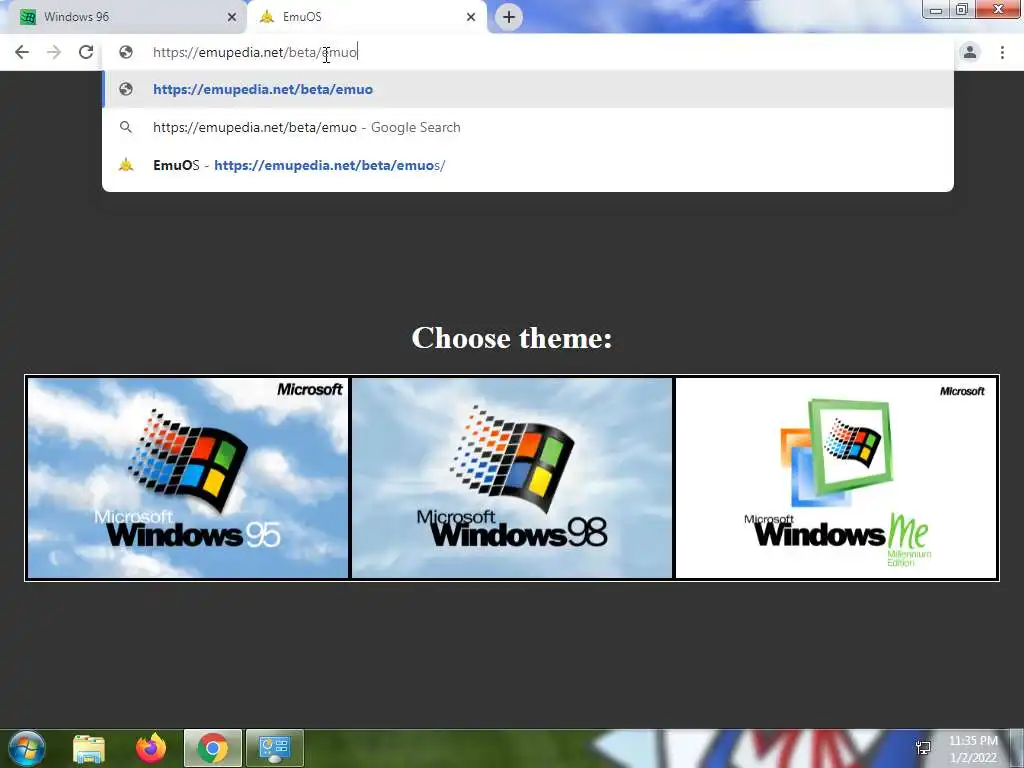Click the network icon in the system tray
Viewport: 1024px width, 768px height.
[x=923, y=748]
